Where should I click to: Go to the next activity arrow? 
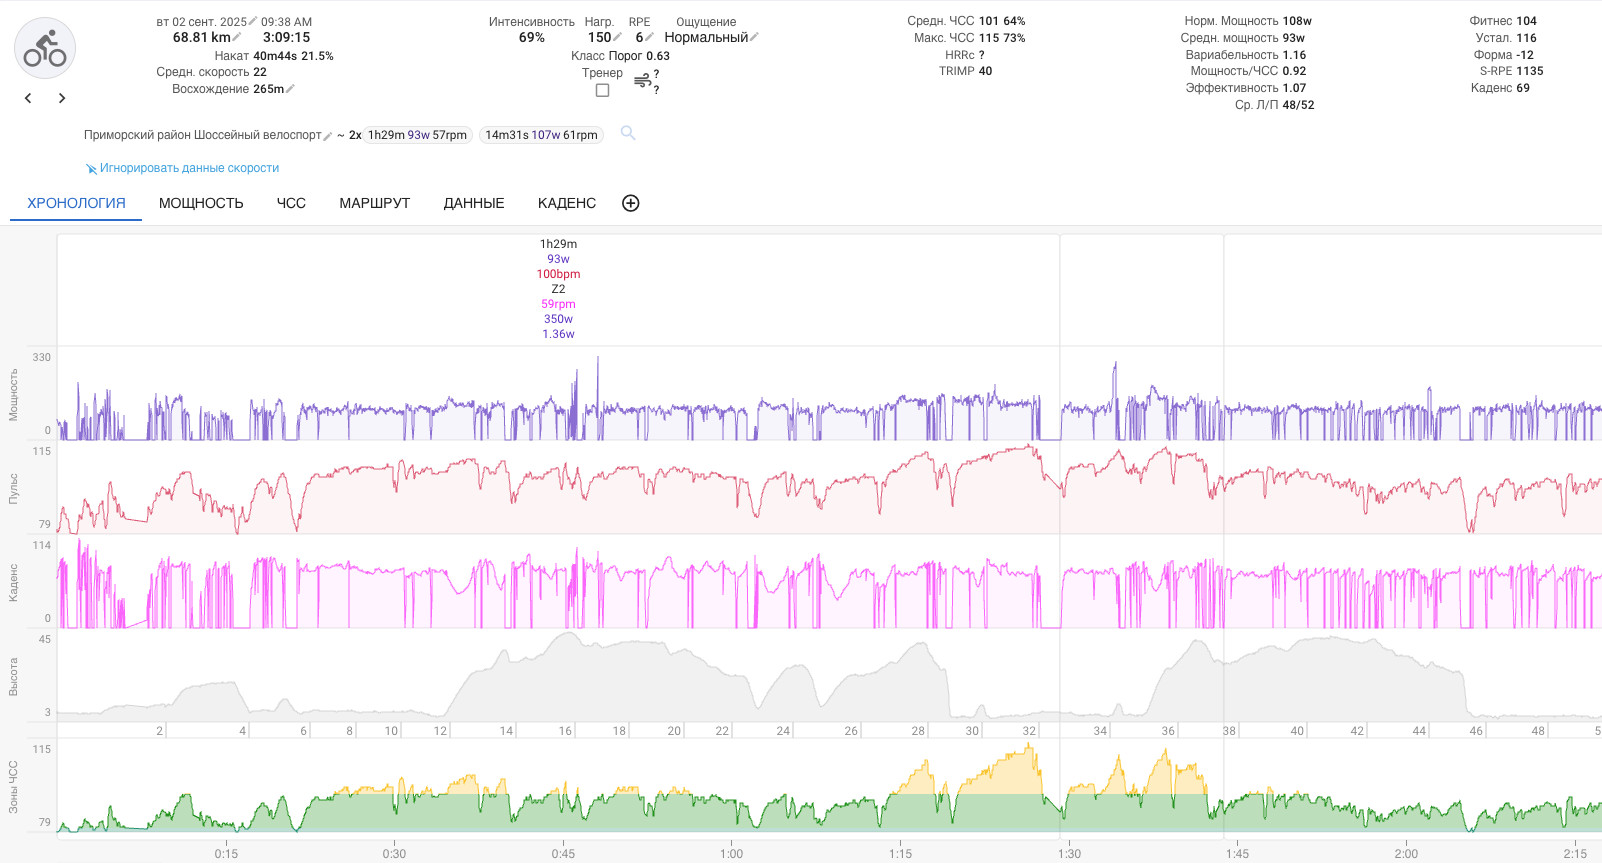pyautogui.click(x=62, y=98)
